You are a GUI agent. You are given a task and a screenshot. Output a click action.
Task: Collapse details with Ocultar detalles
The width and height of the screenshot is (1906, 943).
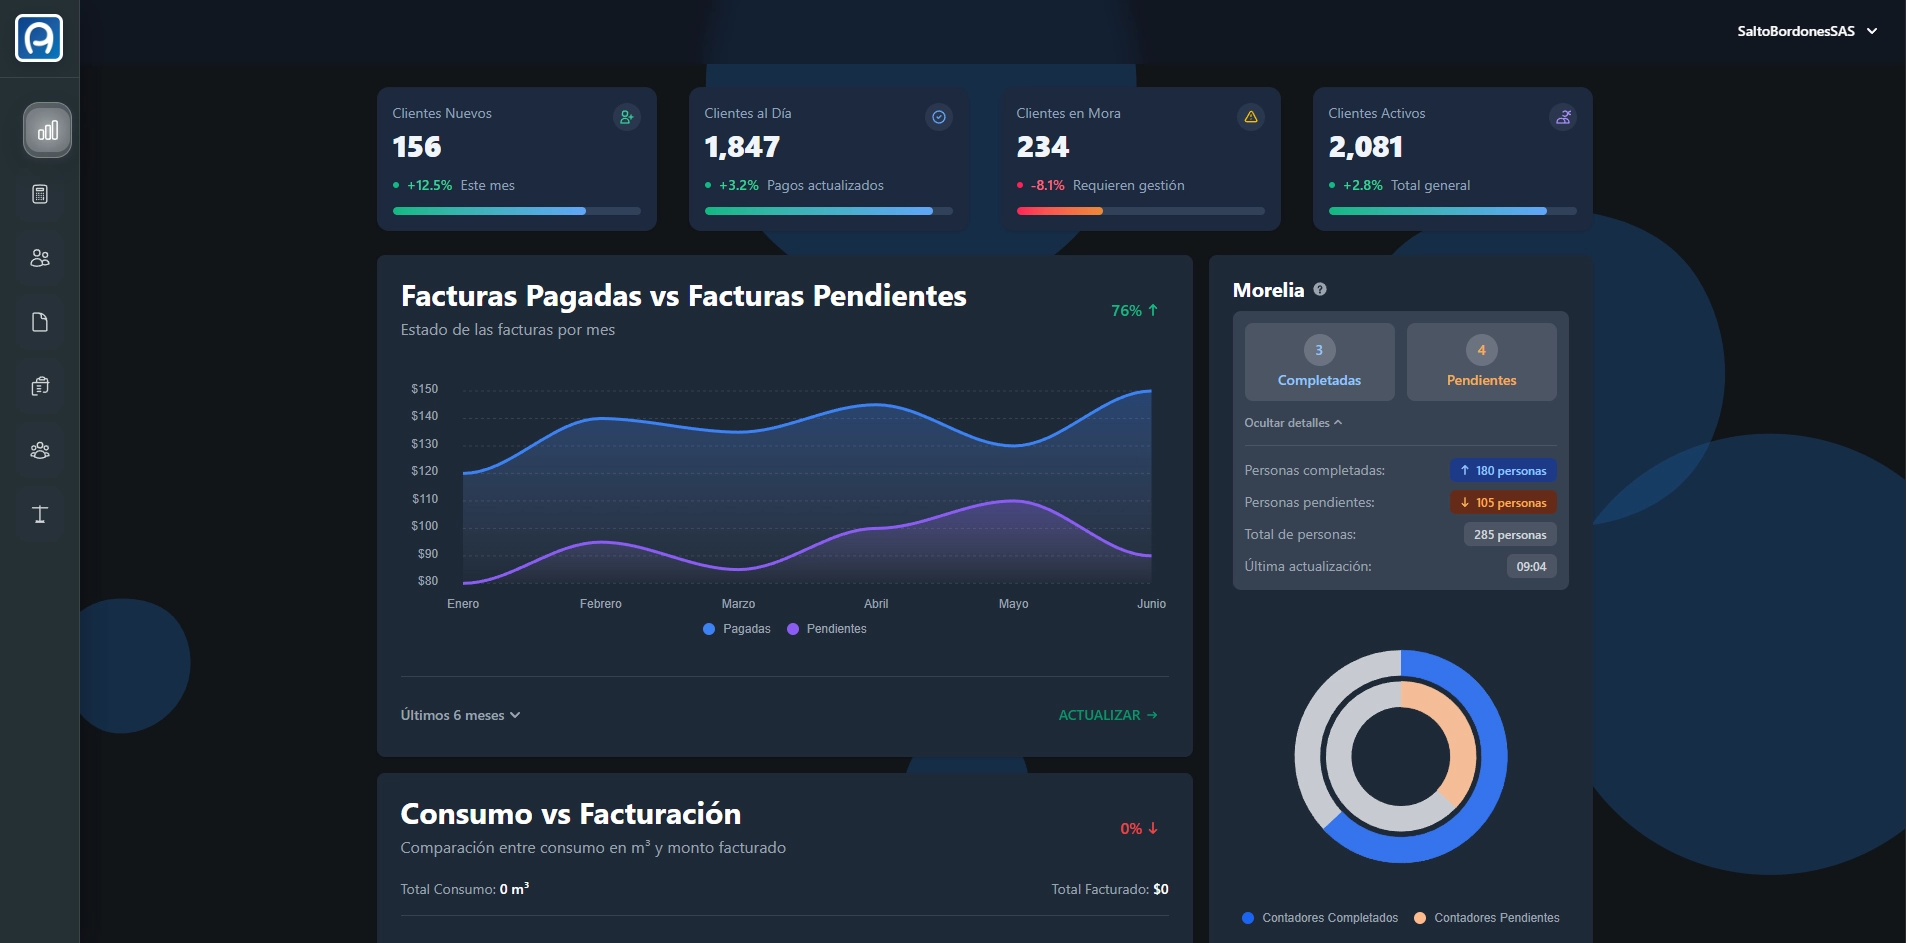click(1292, 423)
